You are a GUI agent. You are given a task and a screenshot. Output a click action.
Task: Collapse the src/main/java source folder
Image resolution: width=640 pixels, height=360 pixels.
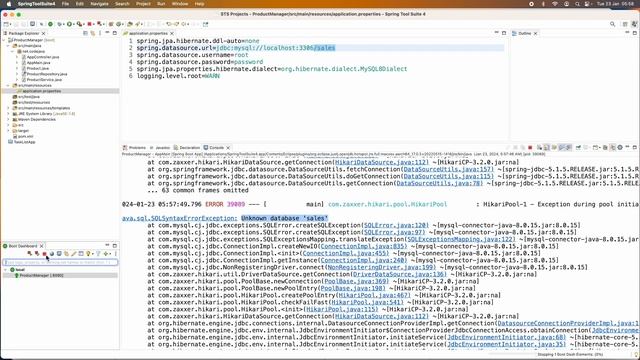pos(8,46)
